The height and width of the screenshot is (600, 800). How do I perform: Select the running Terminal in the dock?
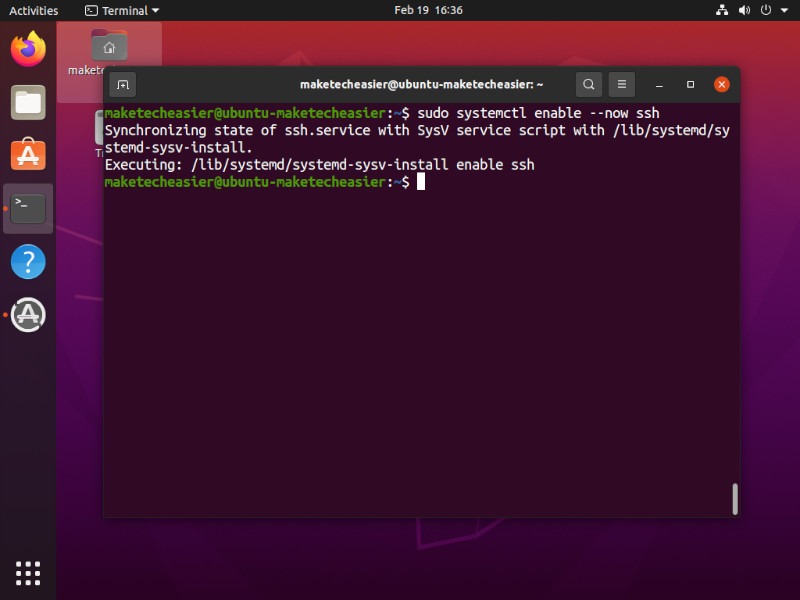coord(27,208)
